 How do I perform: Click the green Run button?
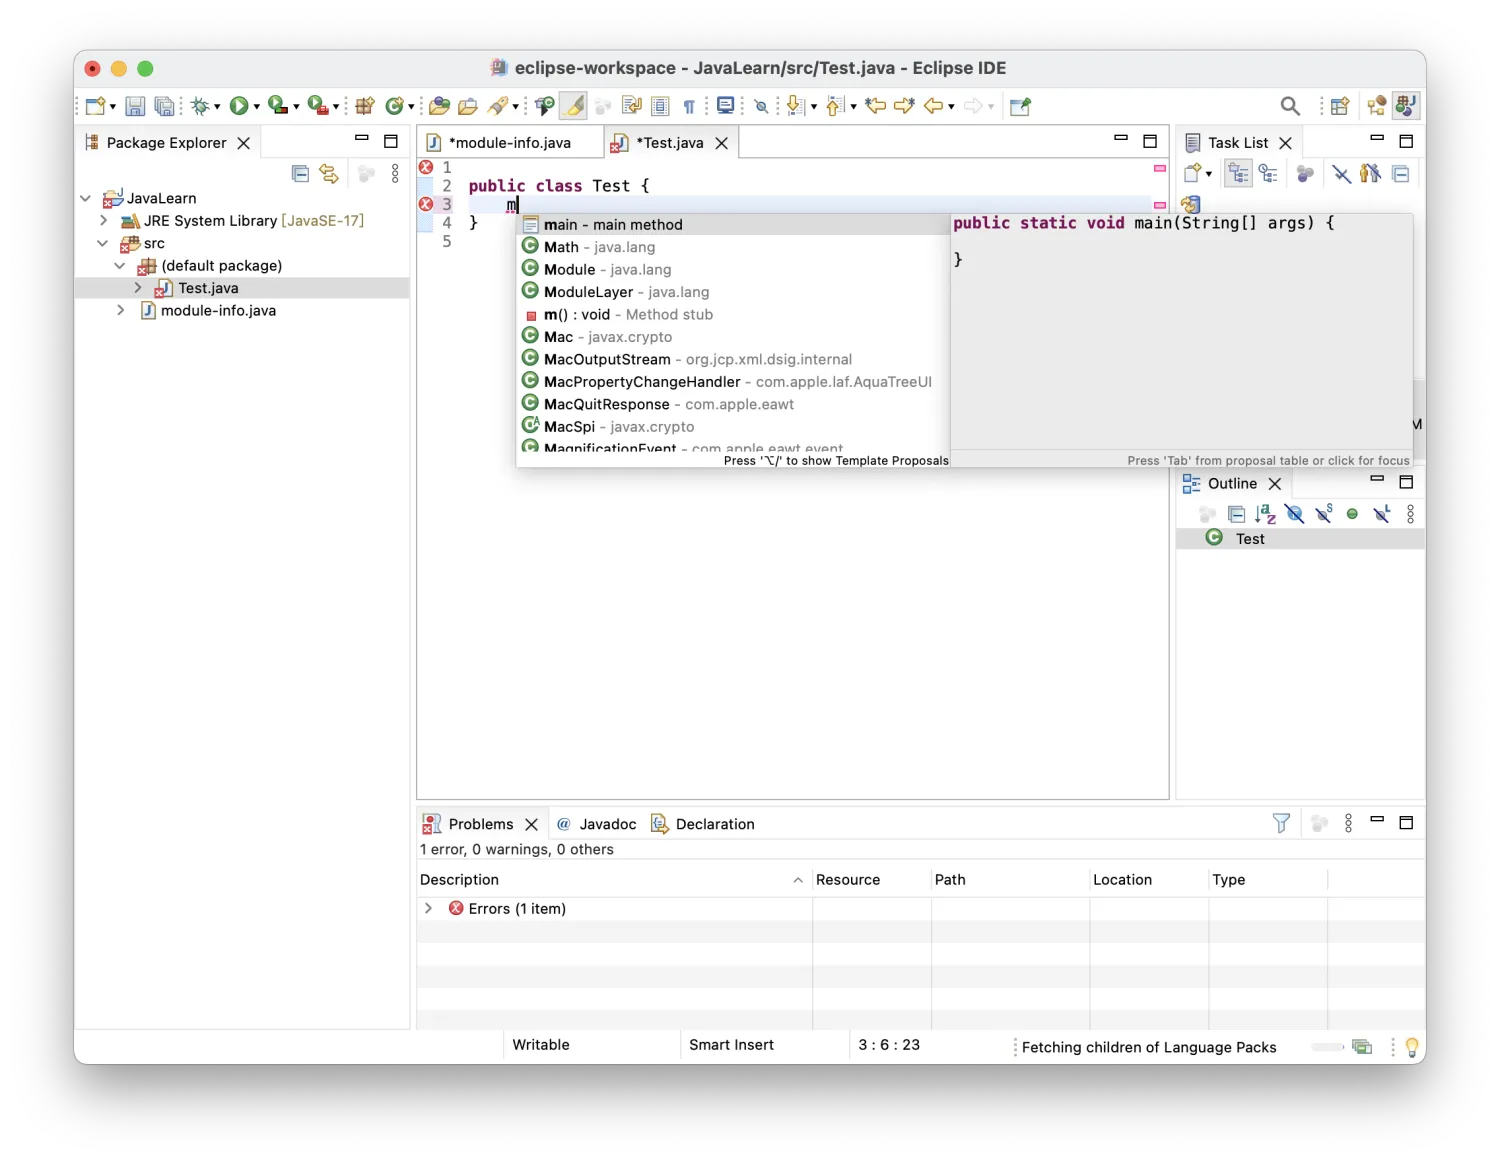238,106
